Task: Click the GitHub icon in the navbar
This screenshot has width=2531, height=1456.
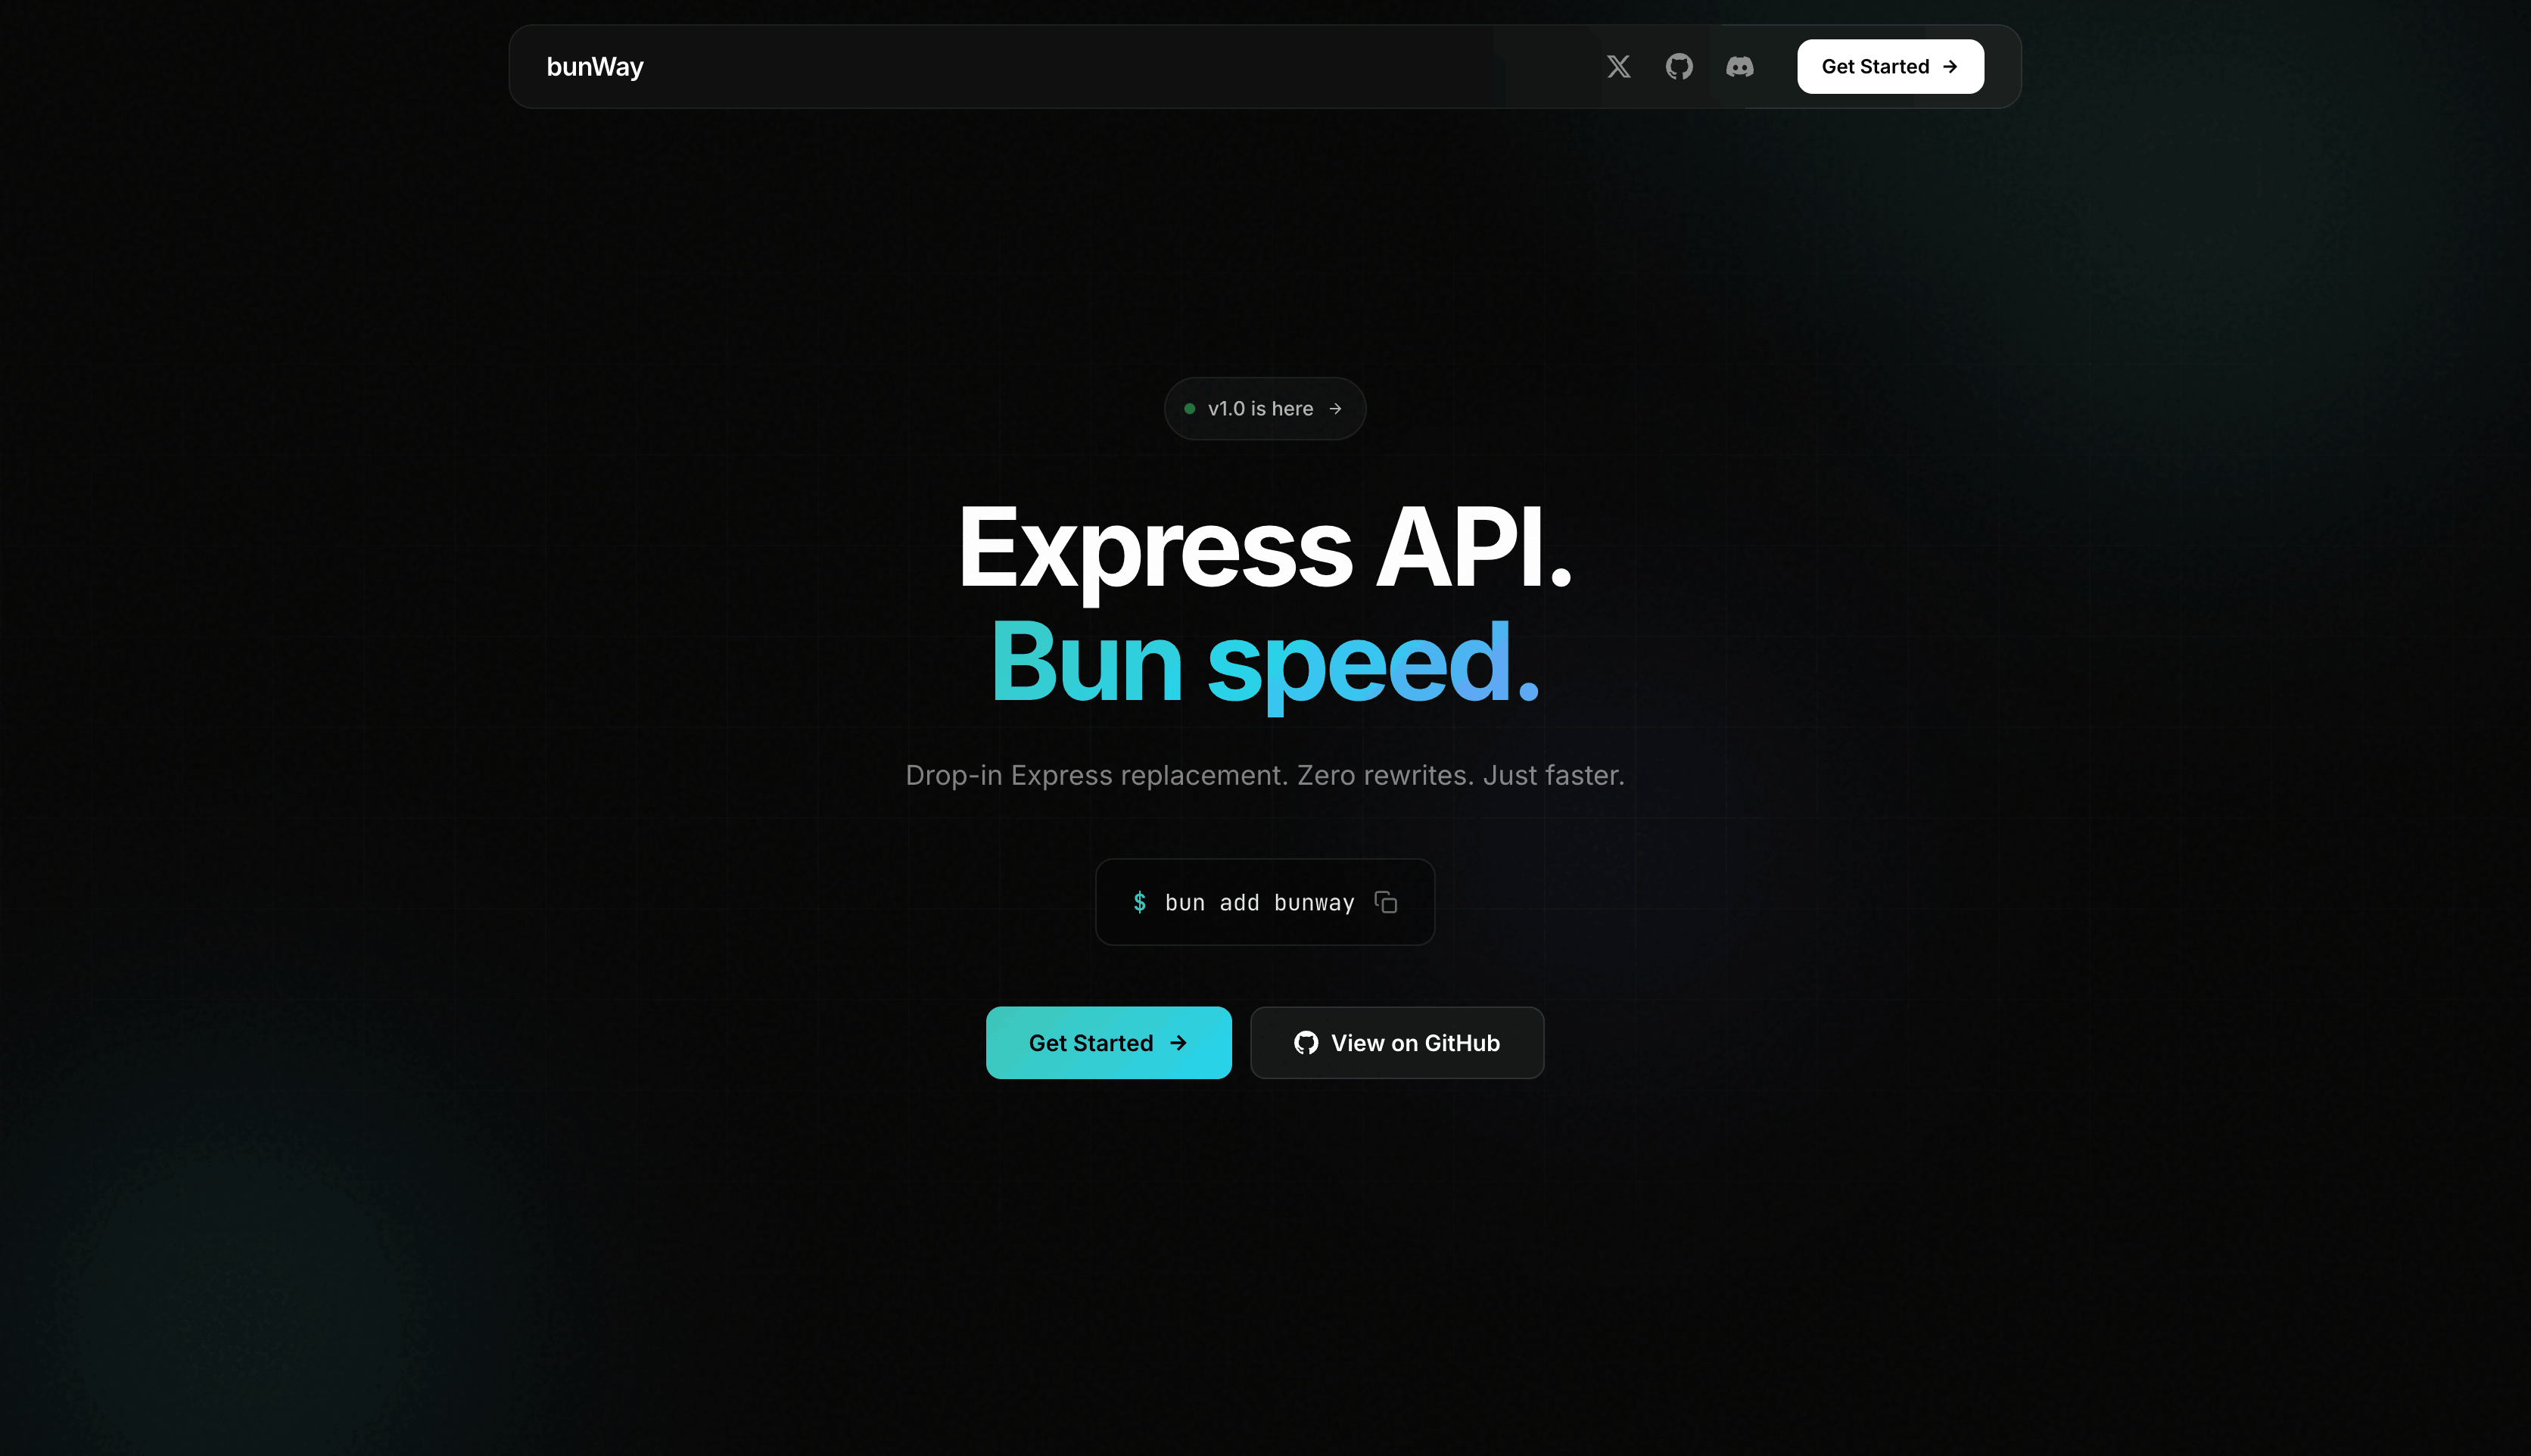Action: (x=1679, y=66)
